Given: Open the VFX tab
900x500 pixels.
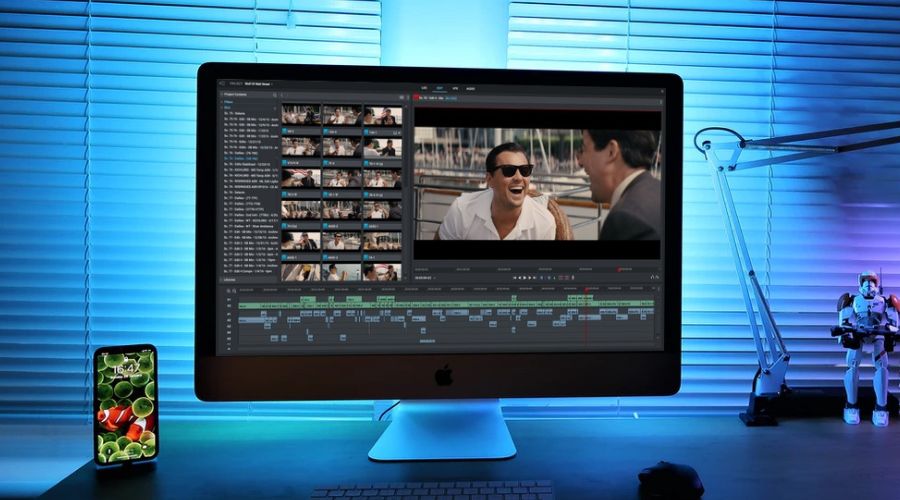Looking at the screenshot, I should (455, 88).
